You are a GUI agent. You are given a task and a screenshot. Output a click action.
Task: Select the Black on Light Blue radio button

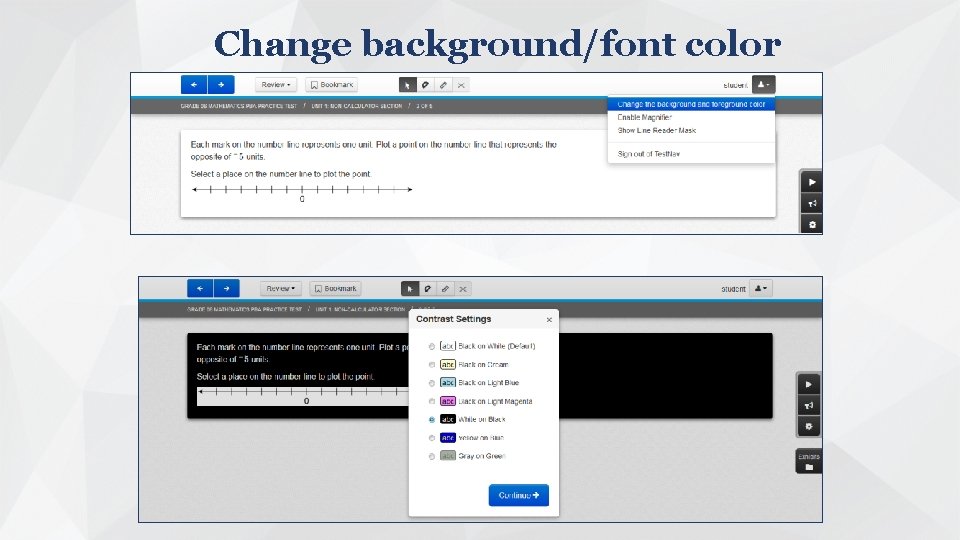[x=432, y=383]
